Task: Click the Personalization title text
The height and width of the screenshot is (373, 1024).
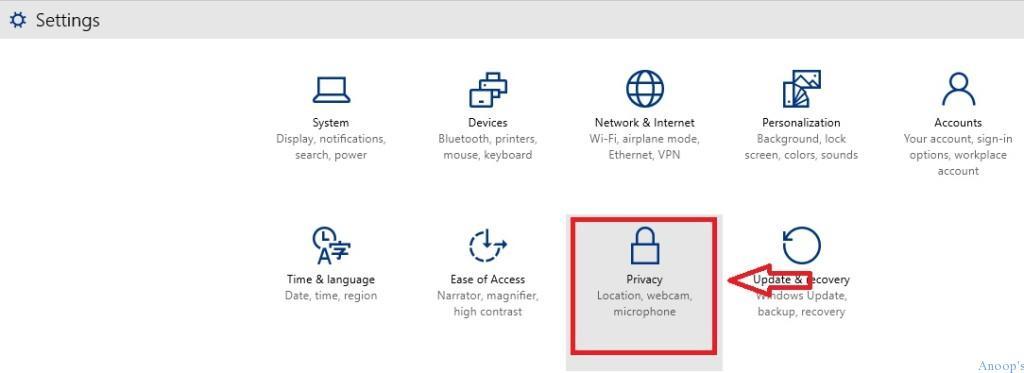Action: pos(801,123)
